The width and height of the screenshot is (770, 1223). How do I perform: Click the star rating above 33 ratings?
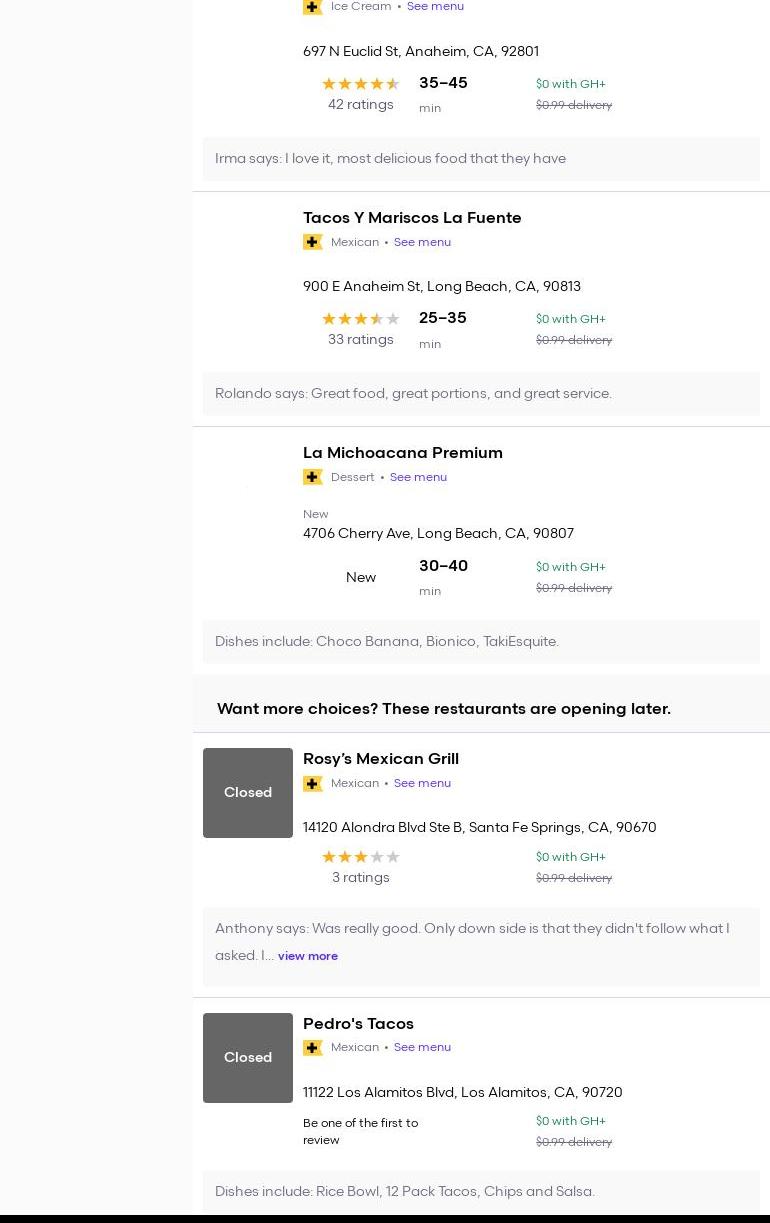coord(360,319)
